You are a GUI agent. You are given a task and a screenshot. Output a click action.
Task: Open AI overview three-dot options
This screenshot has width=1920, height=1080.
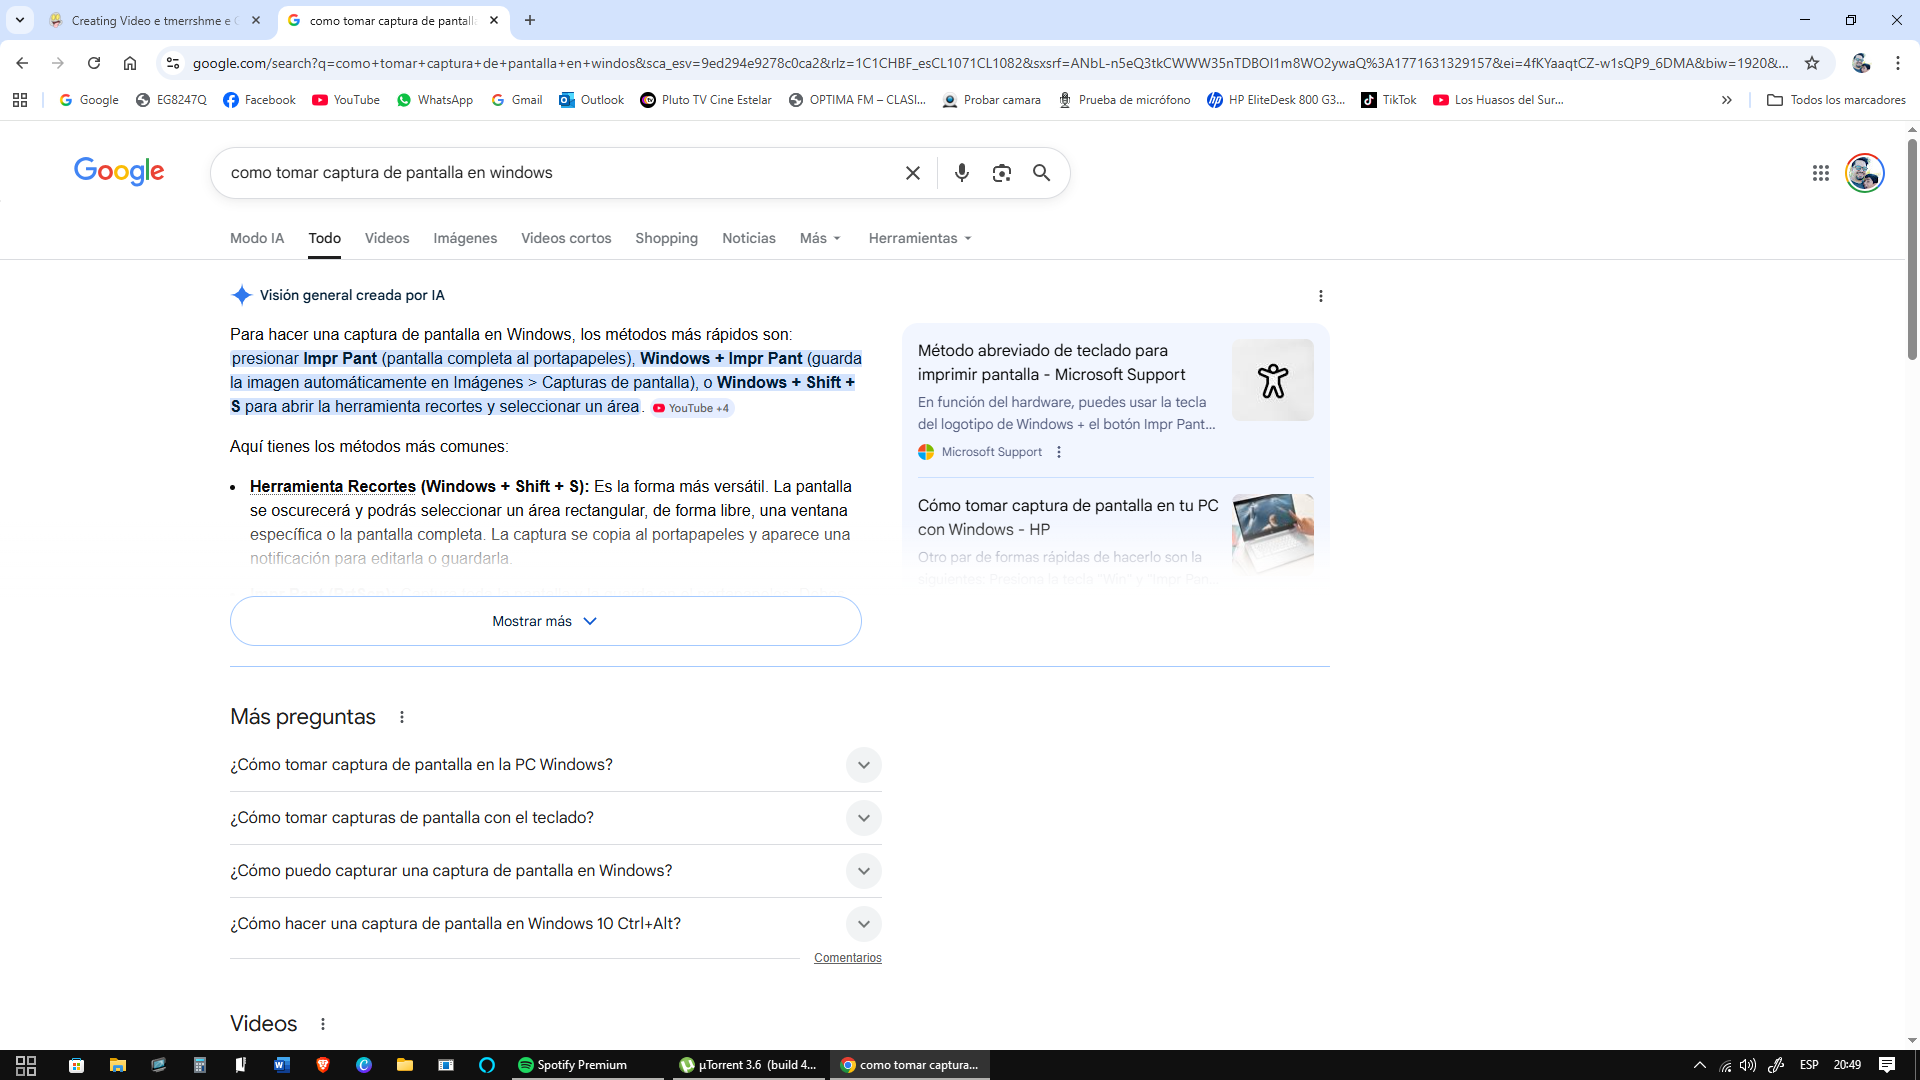(x=1320, y=296)
